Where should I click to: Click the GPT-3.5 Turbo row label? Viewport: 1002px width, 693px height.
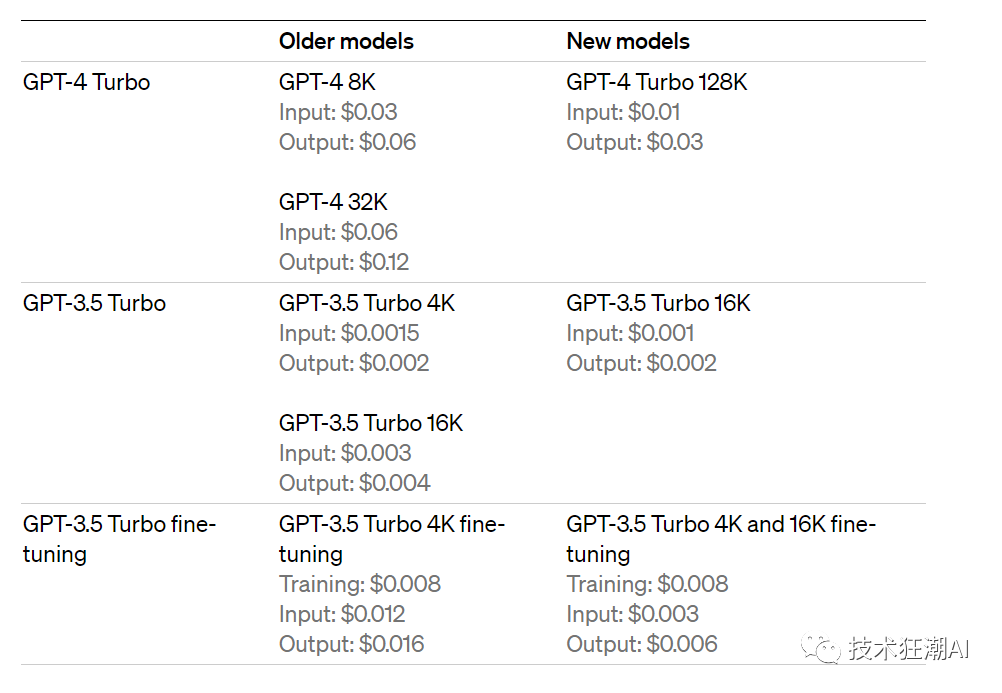pyautogui.click(x=94, y=303)
